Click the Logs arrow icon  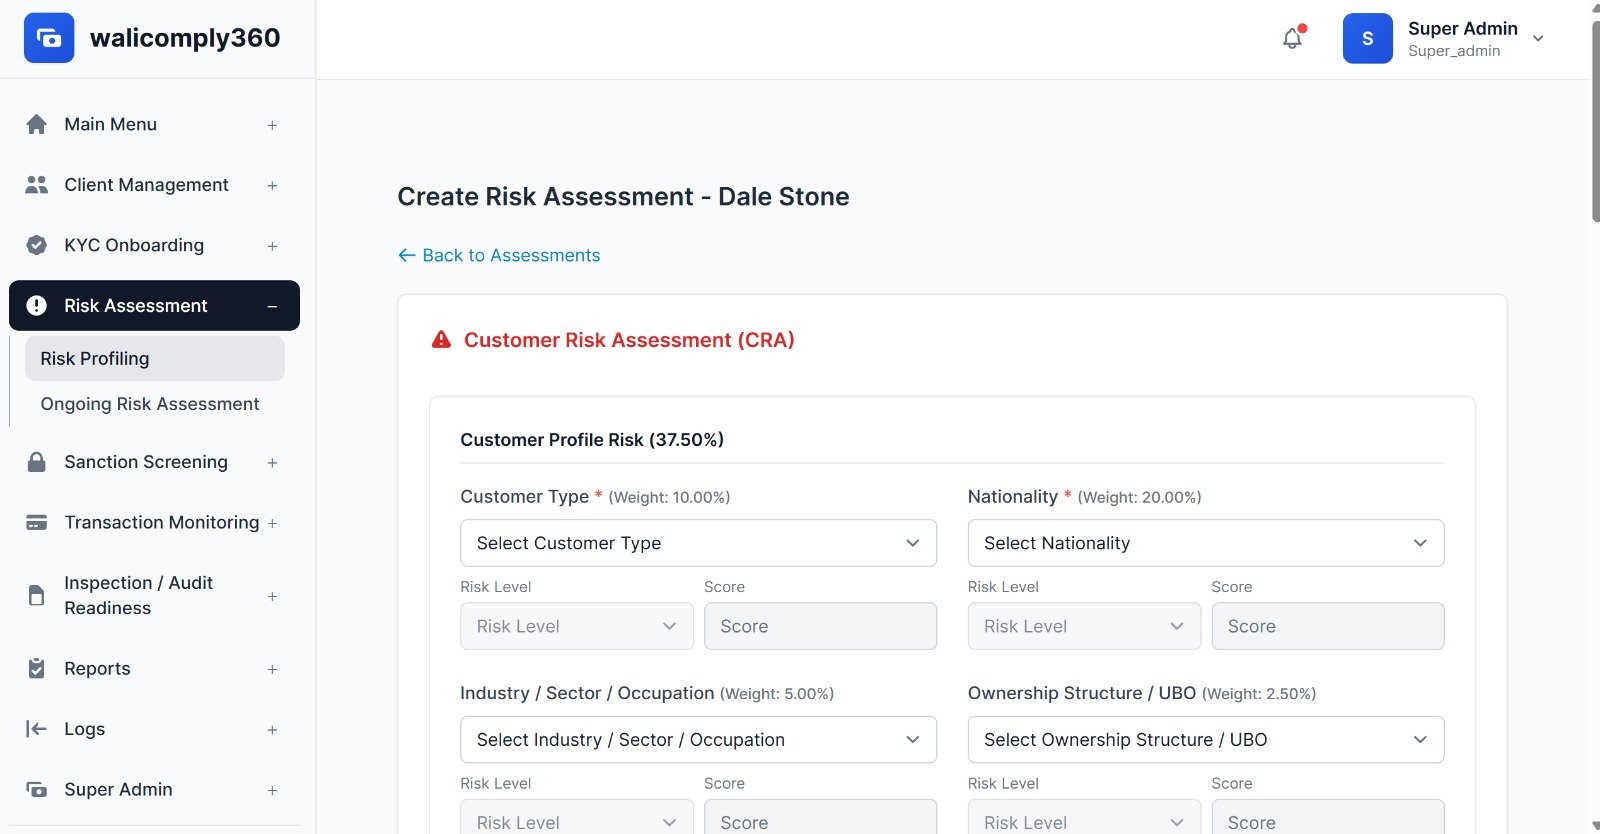[37, 729]
